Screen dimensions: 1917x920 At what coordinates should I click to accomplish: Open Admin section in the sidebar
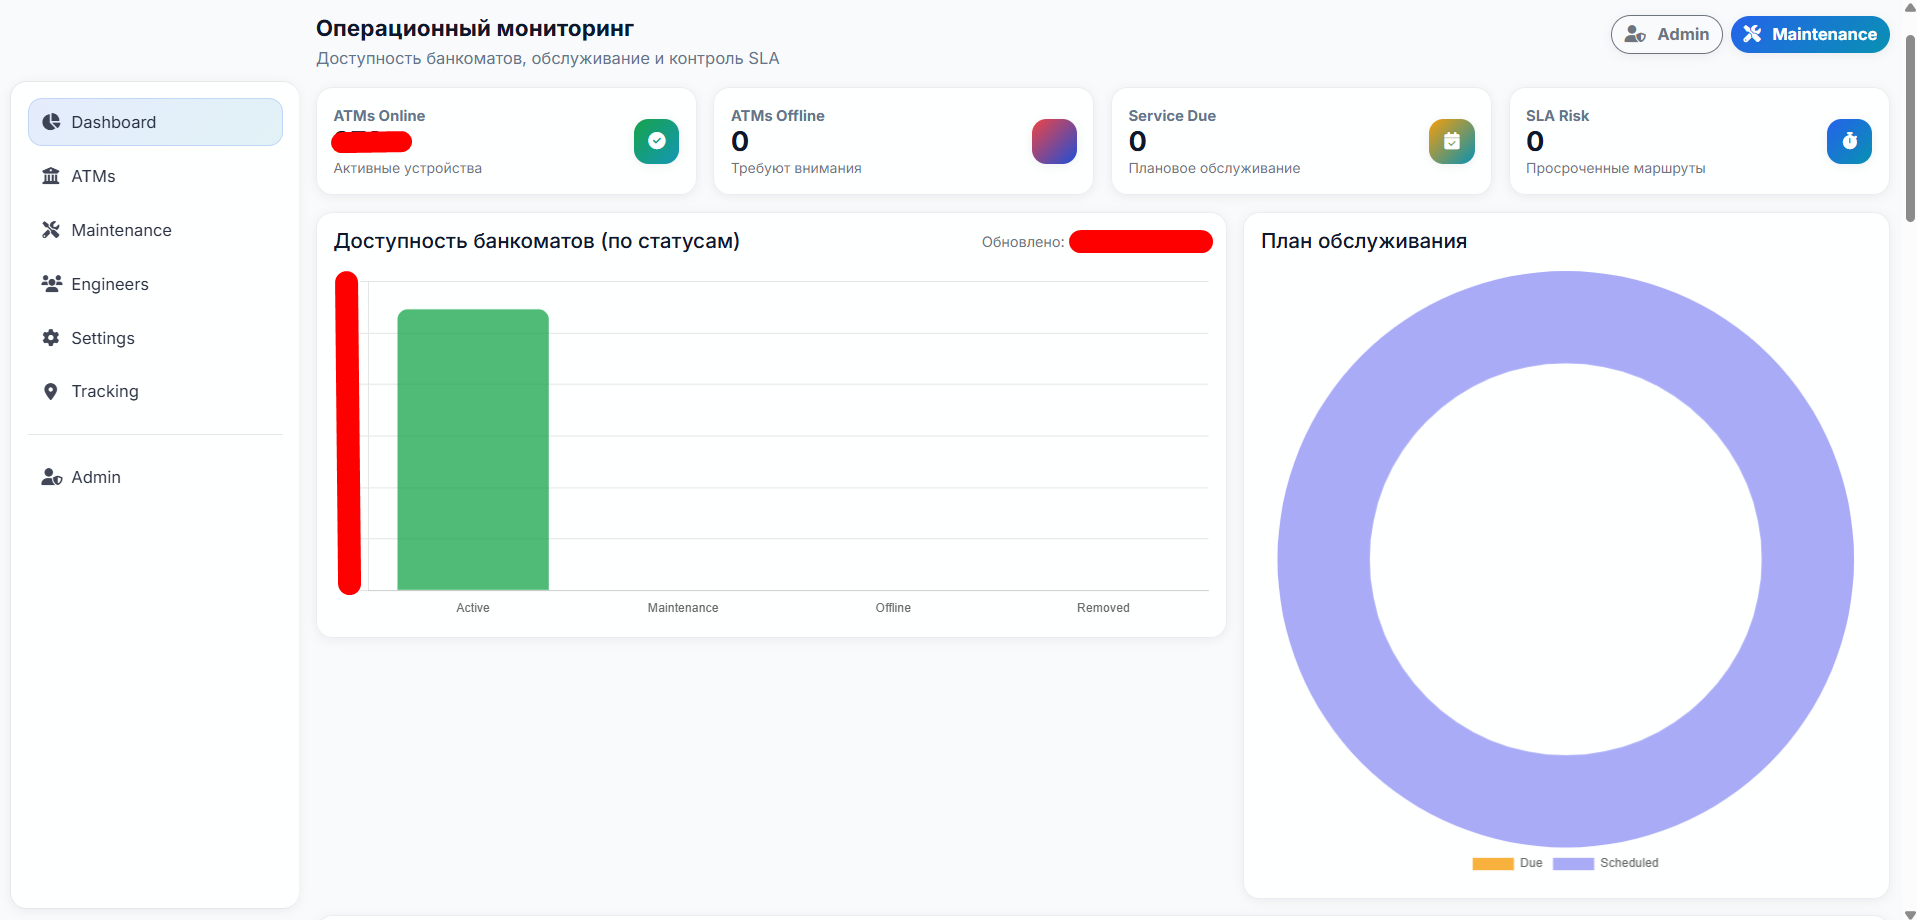pos(96,477)
